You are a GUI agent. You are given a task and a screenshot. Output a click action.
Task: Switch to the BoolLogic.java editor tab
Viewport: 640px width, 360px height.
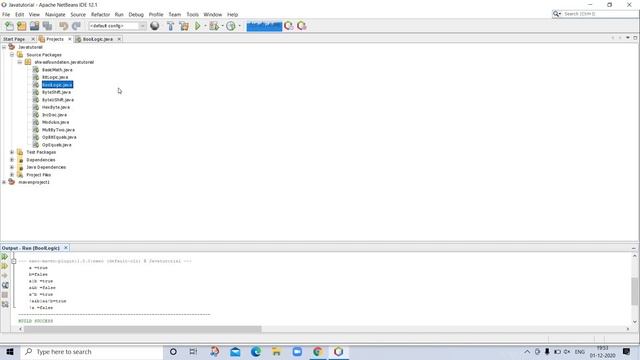[98, 39]
